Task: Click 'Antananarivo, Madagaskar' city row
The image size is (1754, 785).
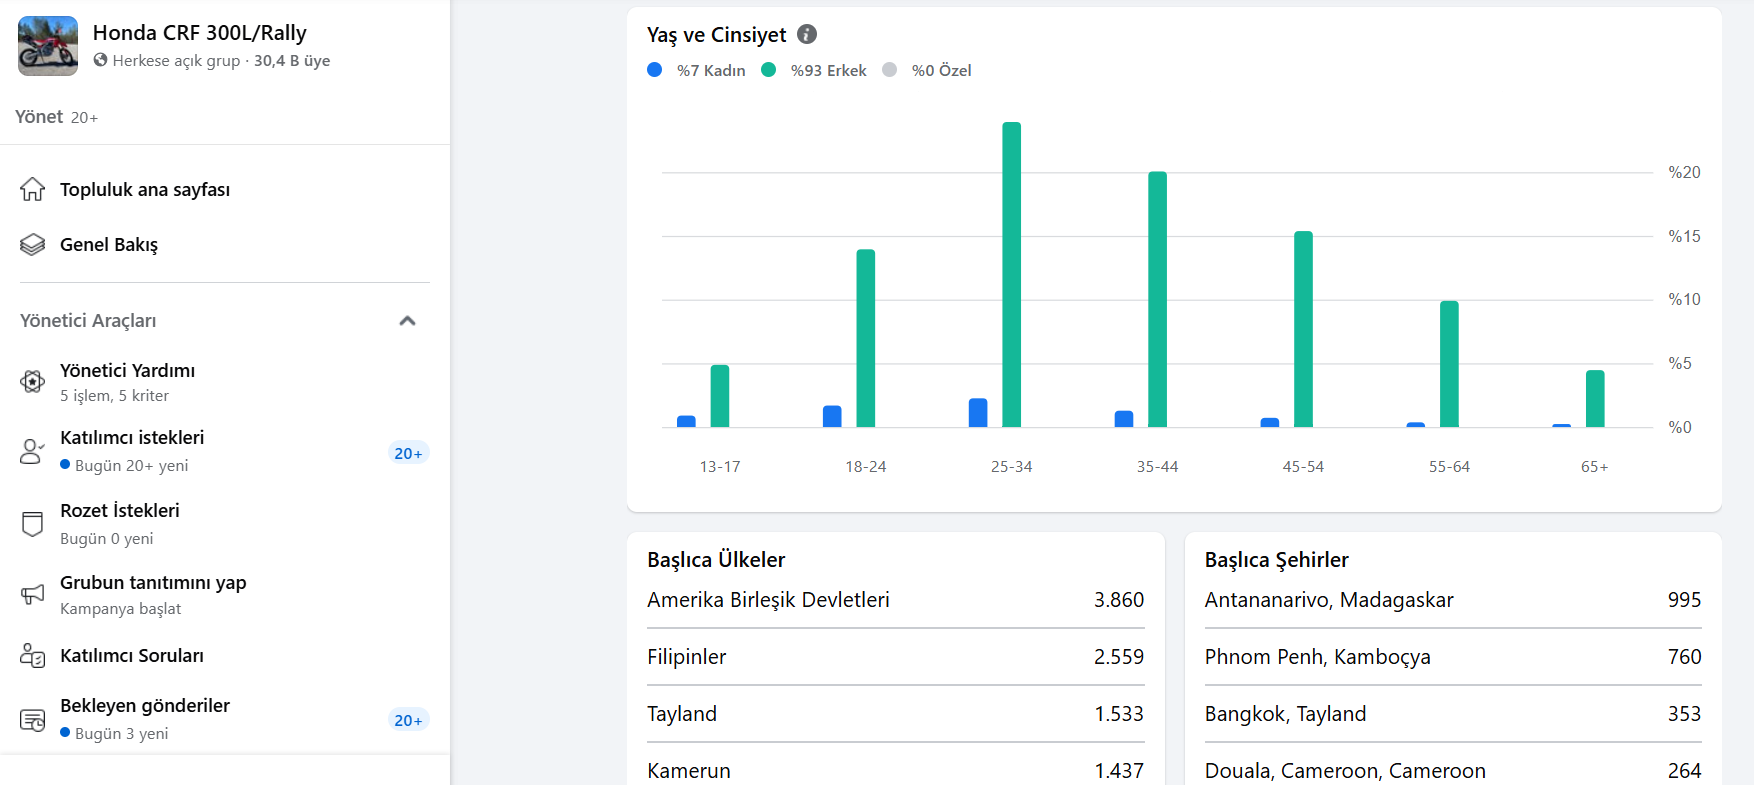Action: (1453, 600)
